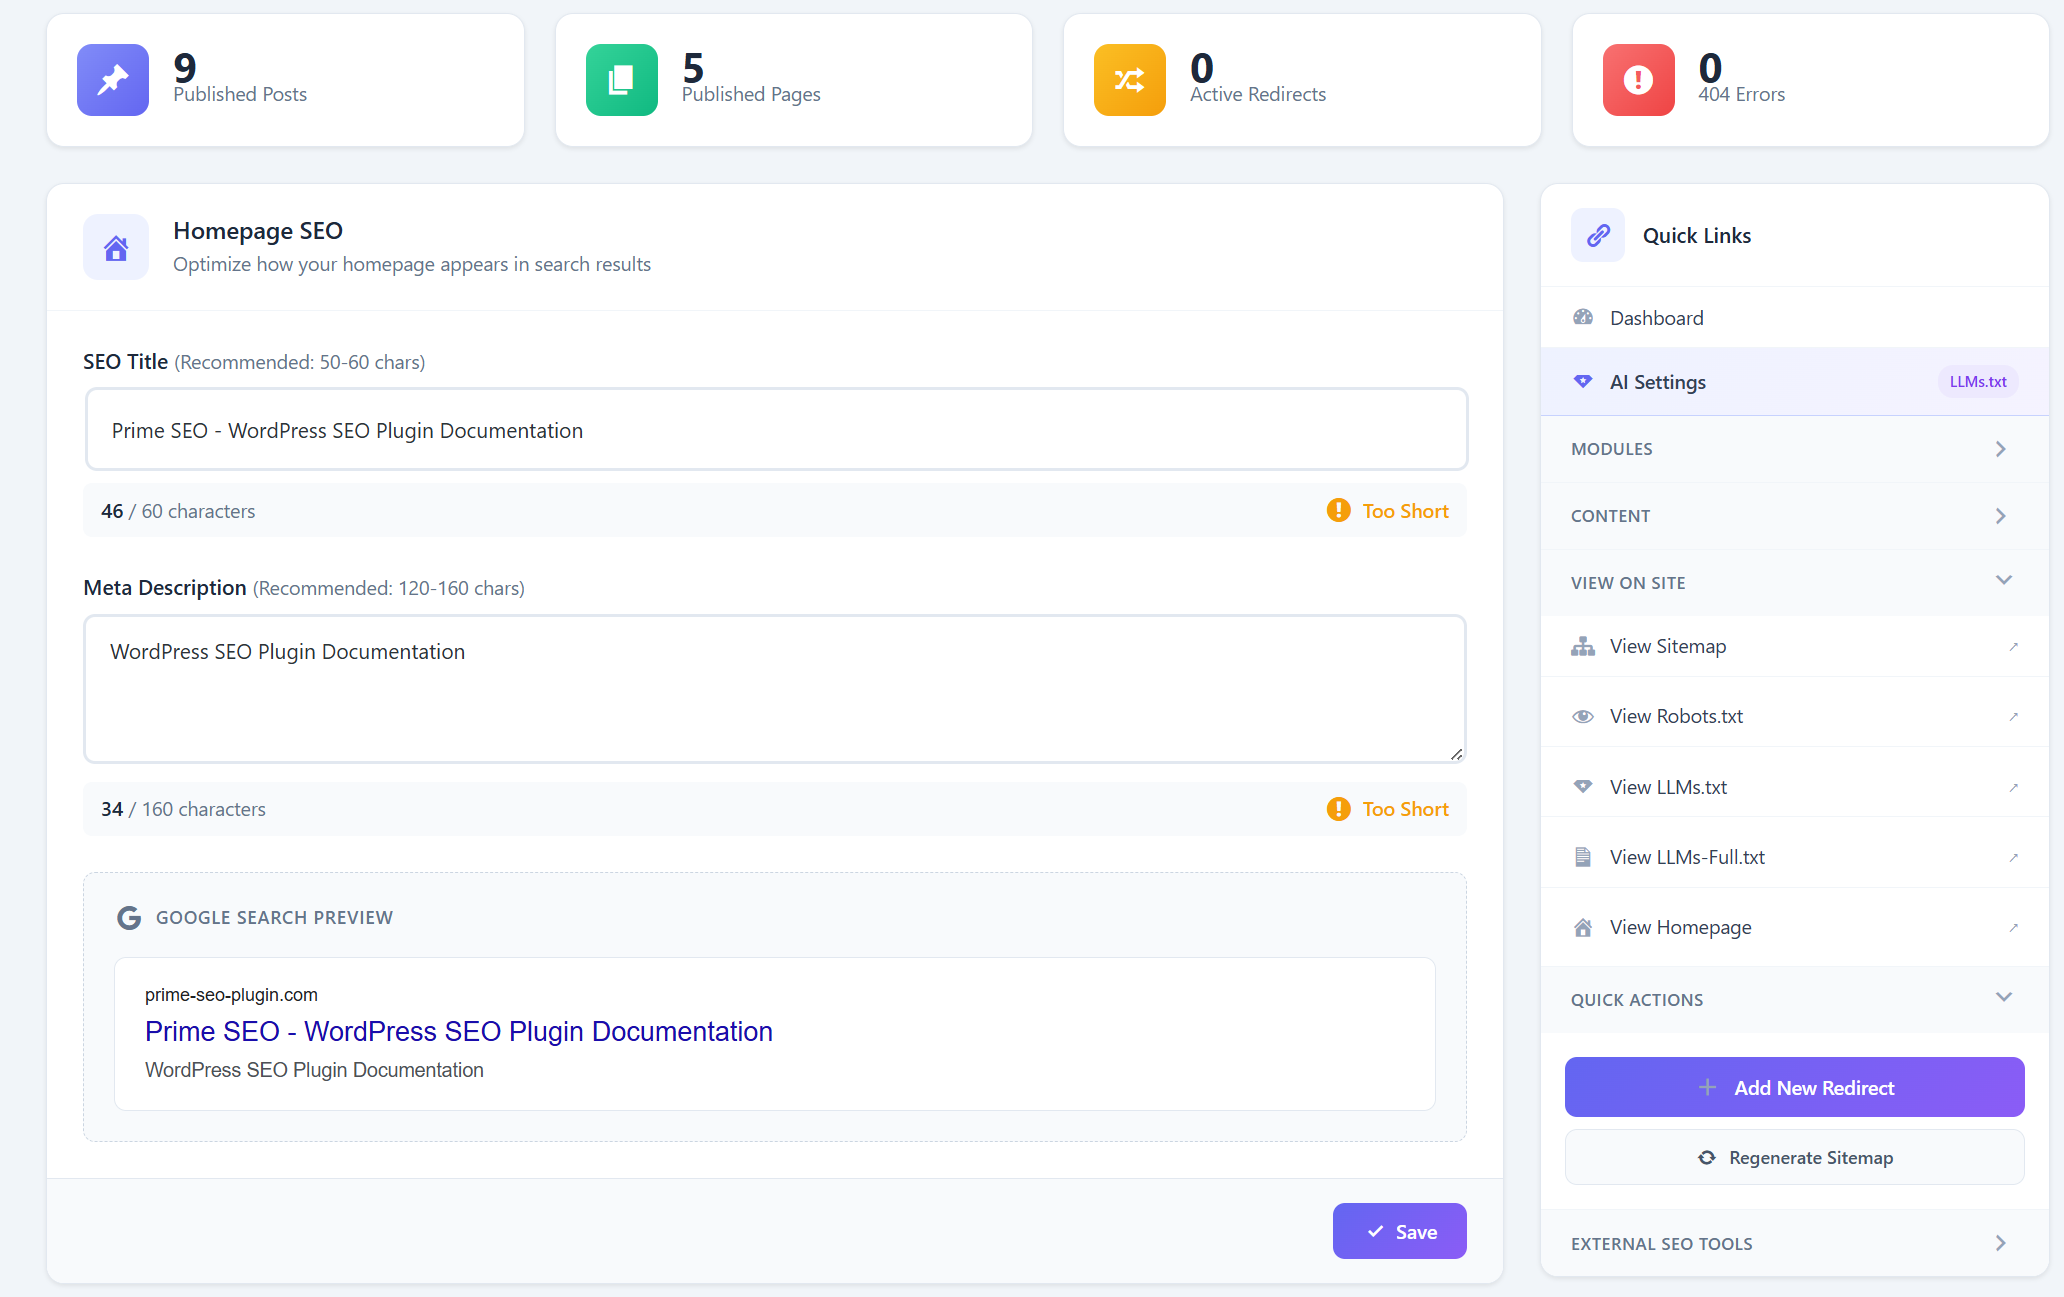Click the Published Posts pin icon
The height and width of the screenshot is (1297, 2064).
(x=113, y=80)
